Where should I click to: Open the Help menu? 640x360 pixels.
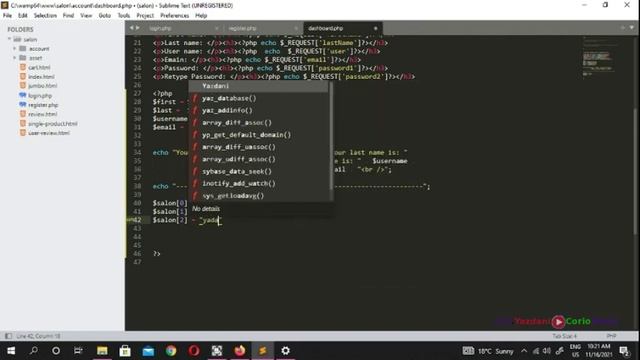[201, 16]
